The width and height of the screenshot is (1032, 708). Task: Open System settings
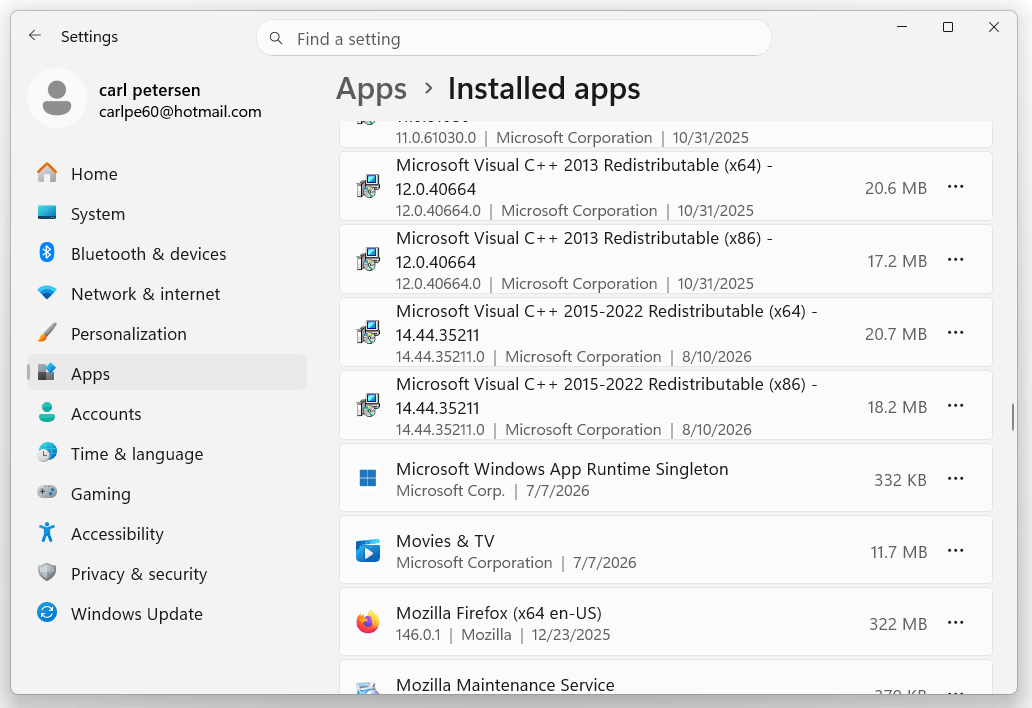[167, 214]
